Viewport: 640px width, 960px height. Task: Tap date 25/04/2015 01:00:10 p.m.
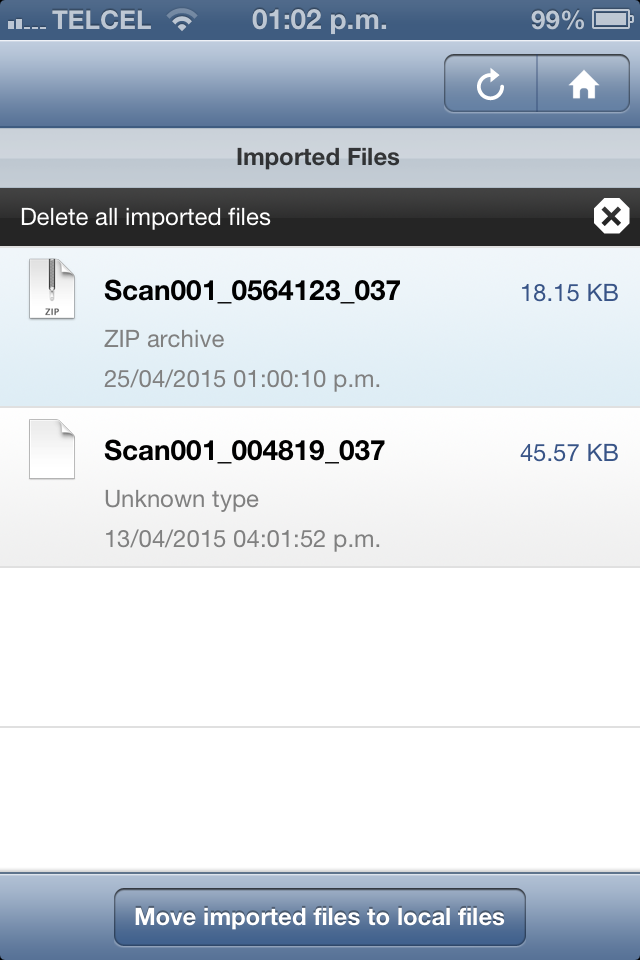[242, 379]
